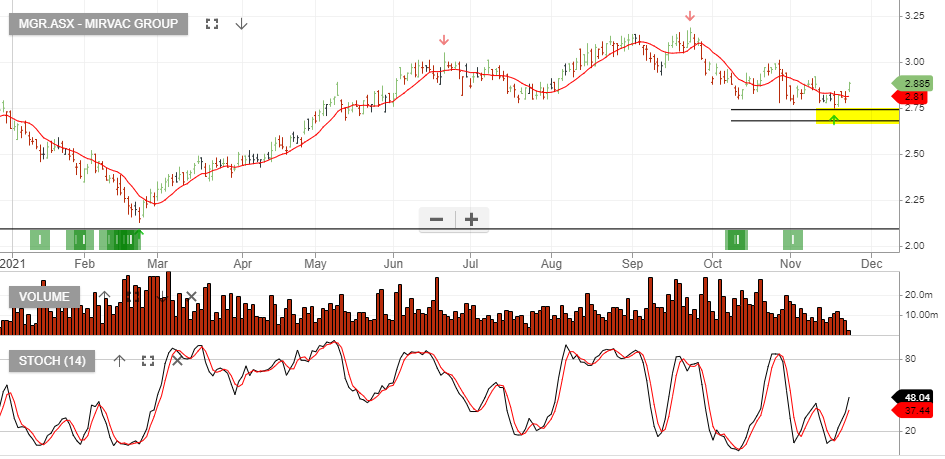Click the black 48.04 stochastic value tag
This screenshot has width=945, height=459.
click(912, 398)
